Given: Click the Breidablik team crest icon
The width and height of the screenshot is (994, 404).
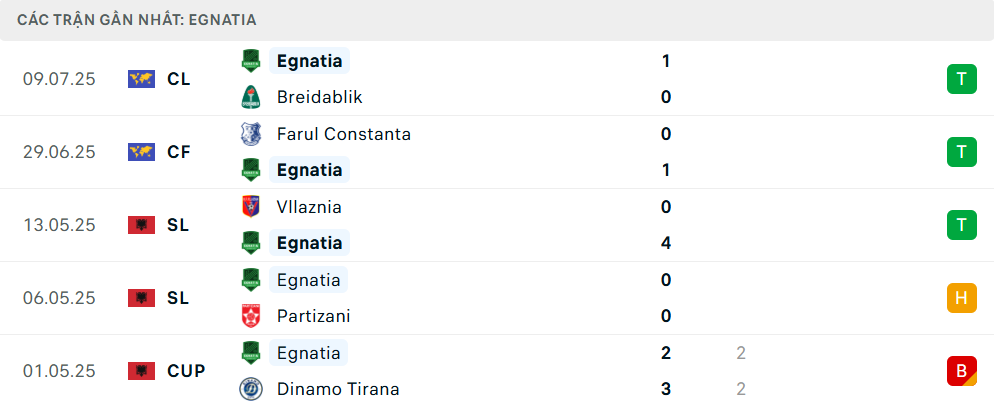Looking at the screenshot, I should point(251,97).
